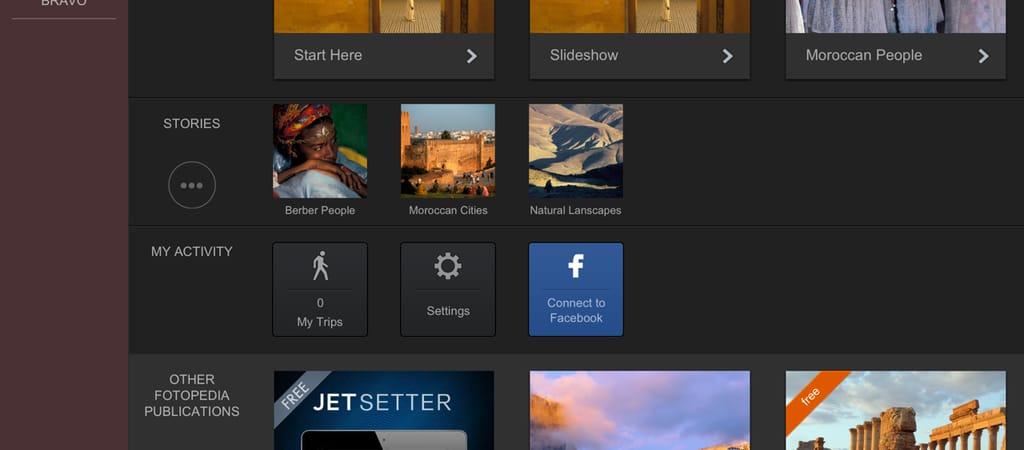Click the Start Here label
Viewport: 1024px width, 450px height.
(x=328, y=55)
